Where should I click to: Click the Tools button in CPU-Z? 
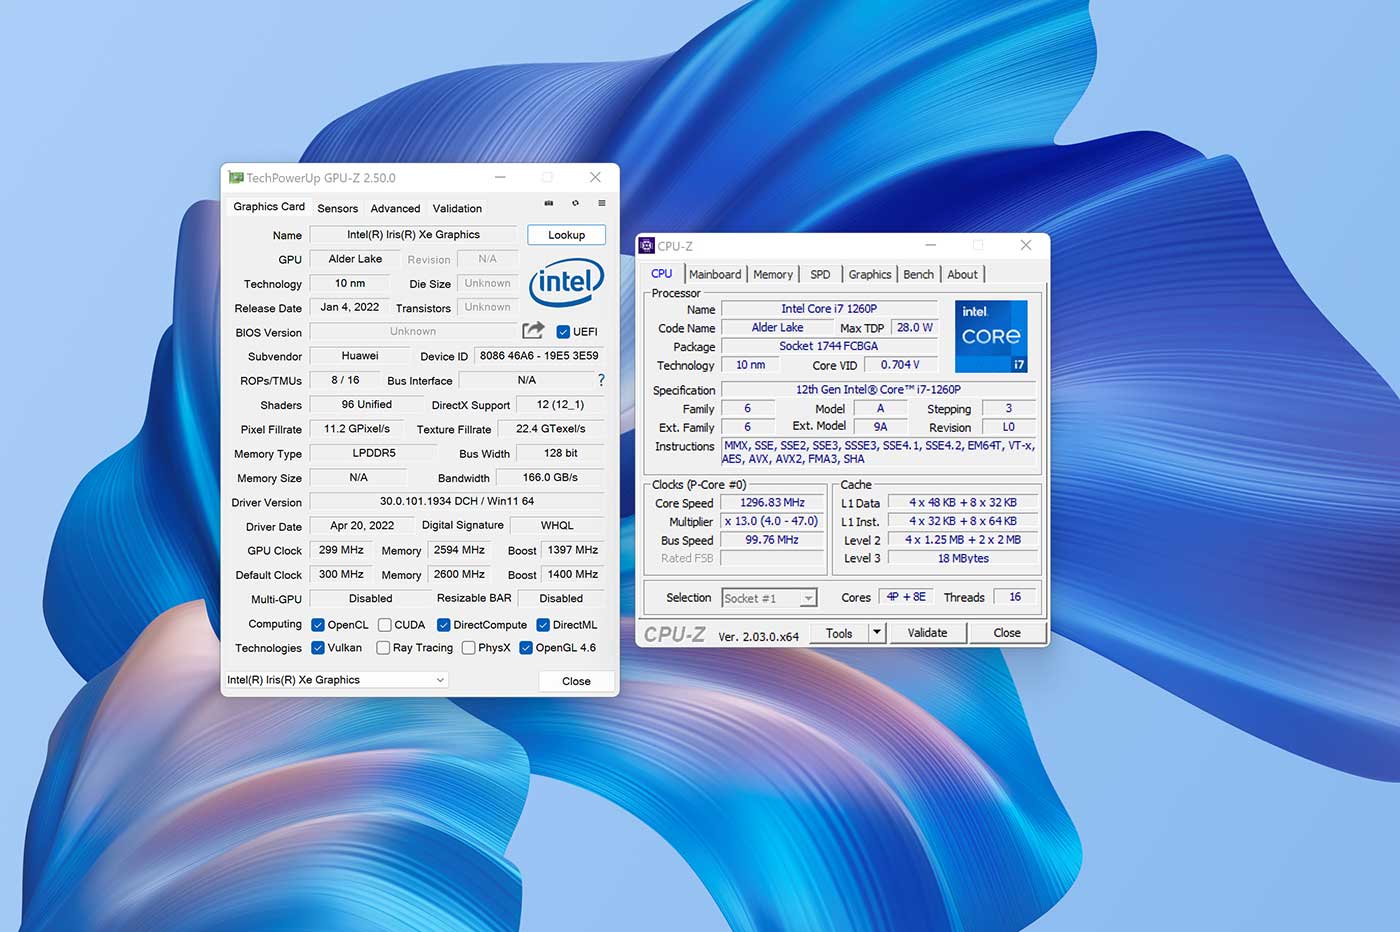[x=839, y=632]
